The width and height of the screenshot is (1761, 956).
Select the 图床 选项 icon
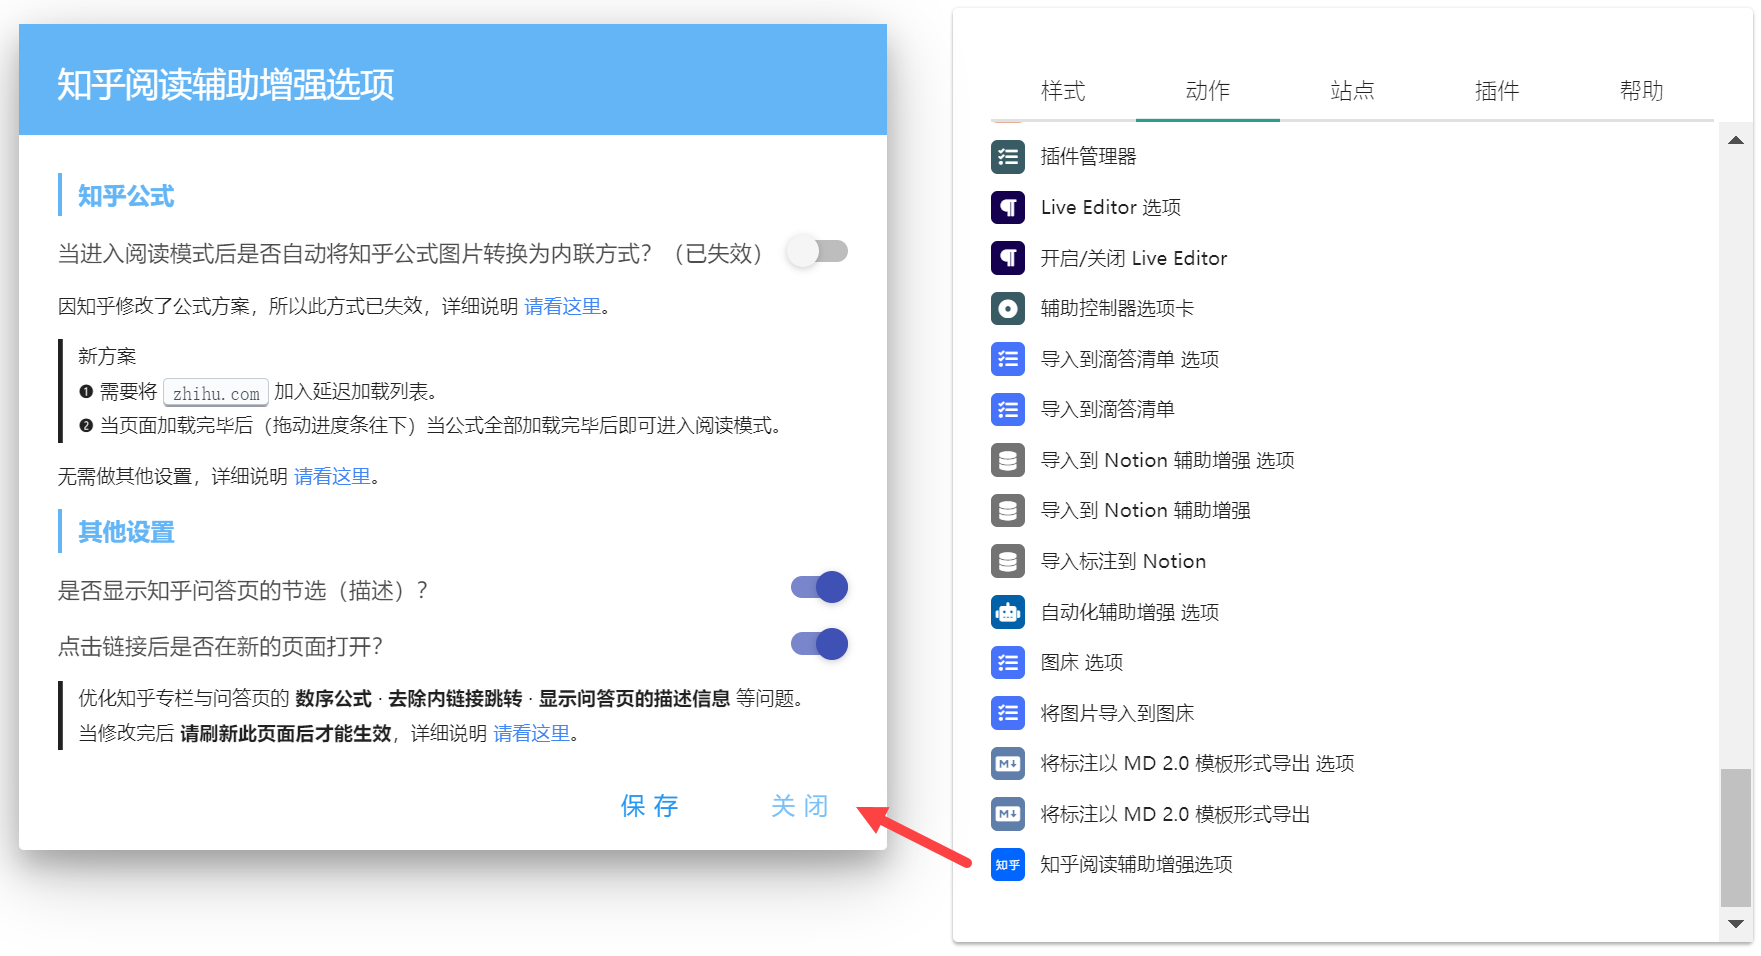pyautogui.click(x=1008, y=662)
